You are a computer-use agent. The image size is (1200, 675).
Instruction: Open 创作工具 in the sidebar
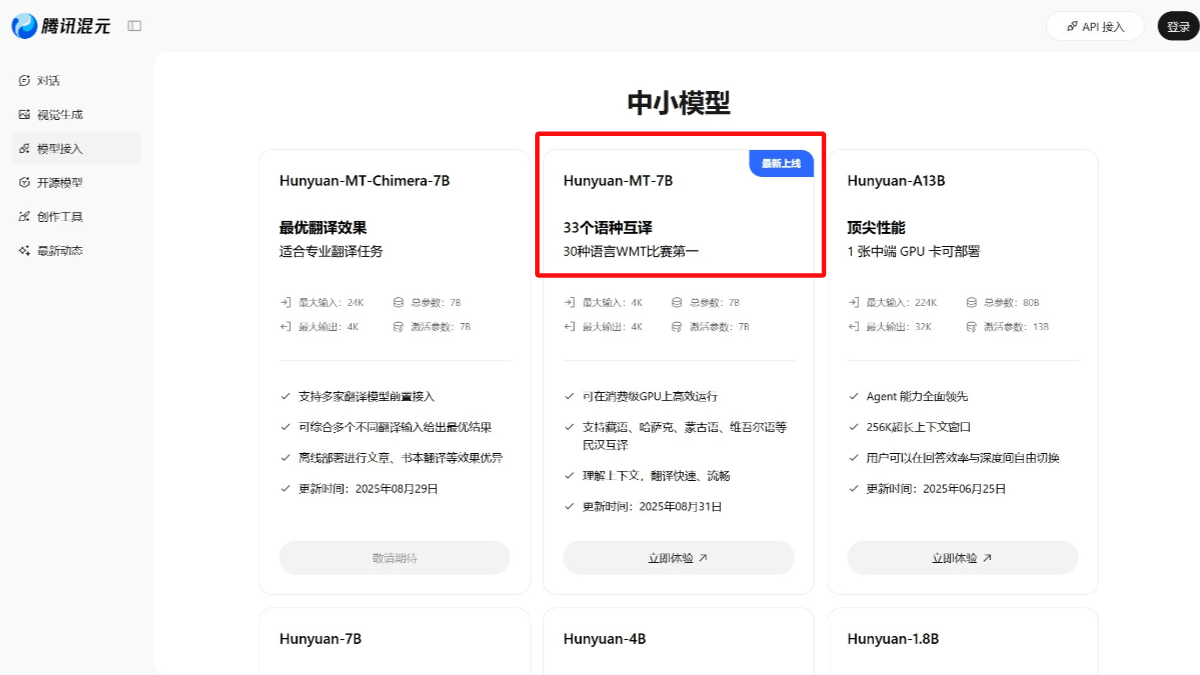(76, 216)
